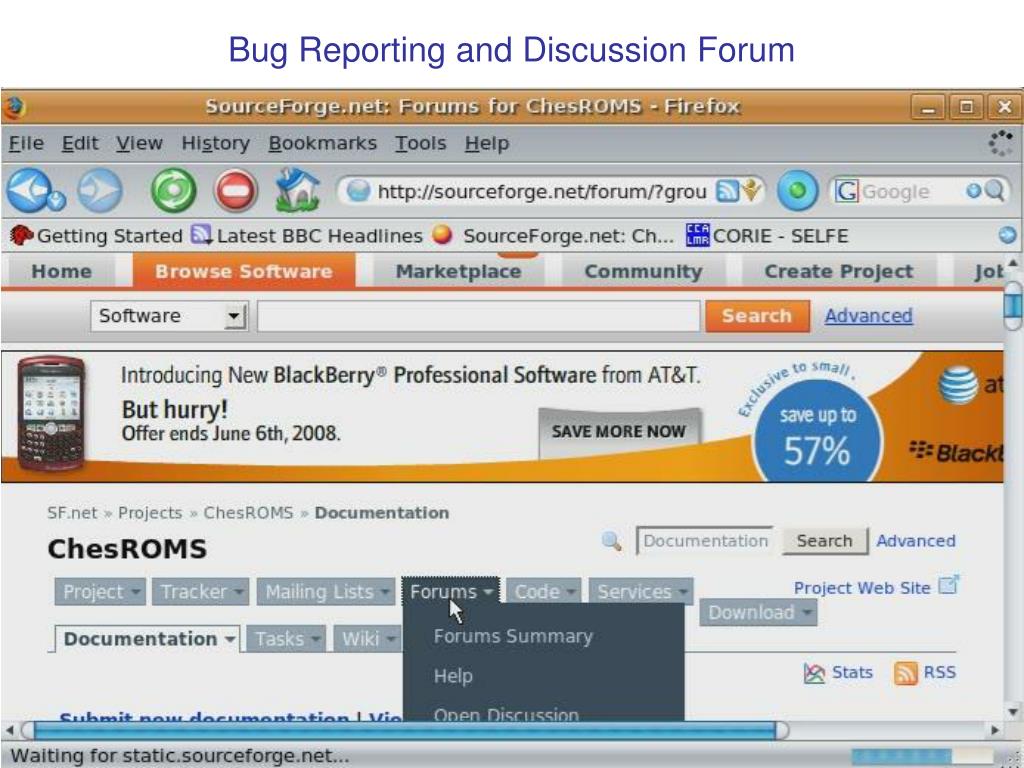
Task: Expand the Mailing Lists dropdown menu
Action: pyautogui.click(x=325, y=592)
